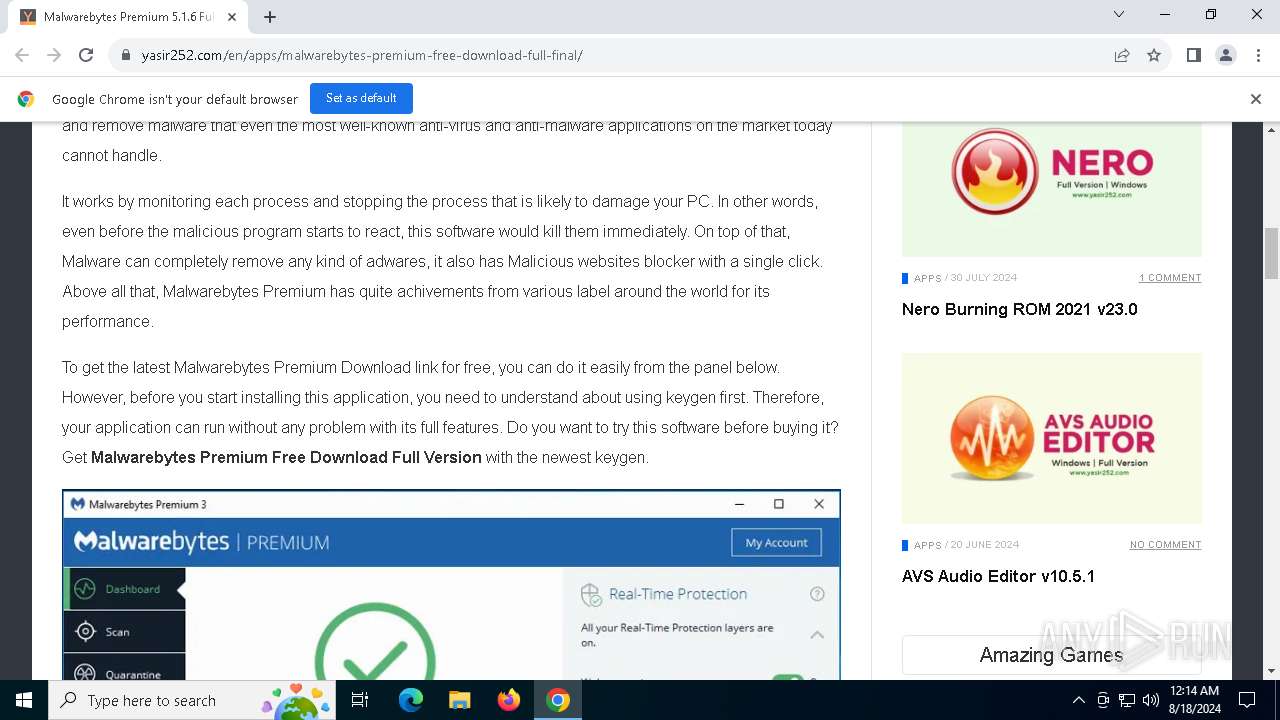
Task: Click the Malwarebytes Premium screenshot image
Action: [x=451, y=585]
